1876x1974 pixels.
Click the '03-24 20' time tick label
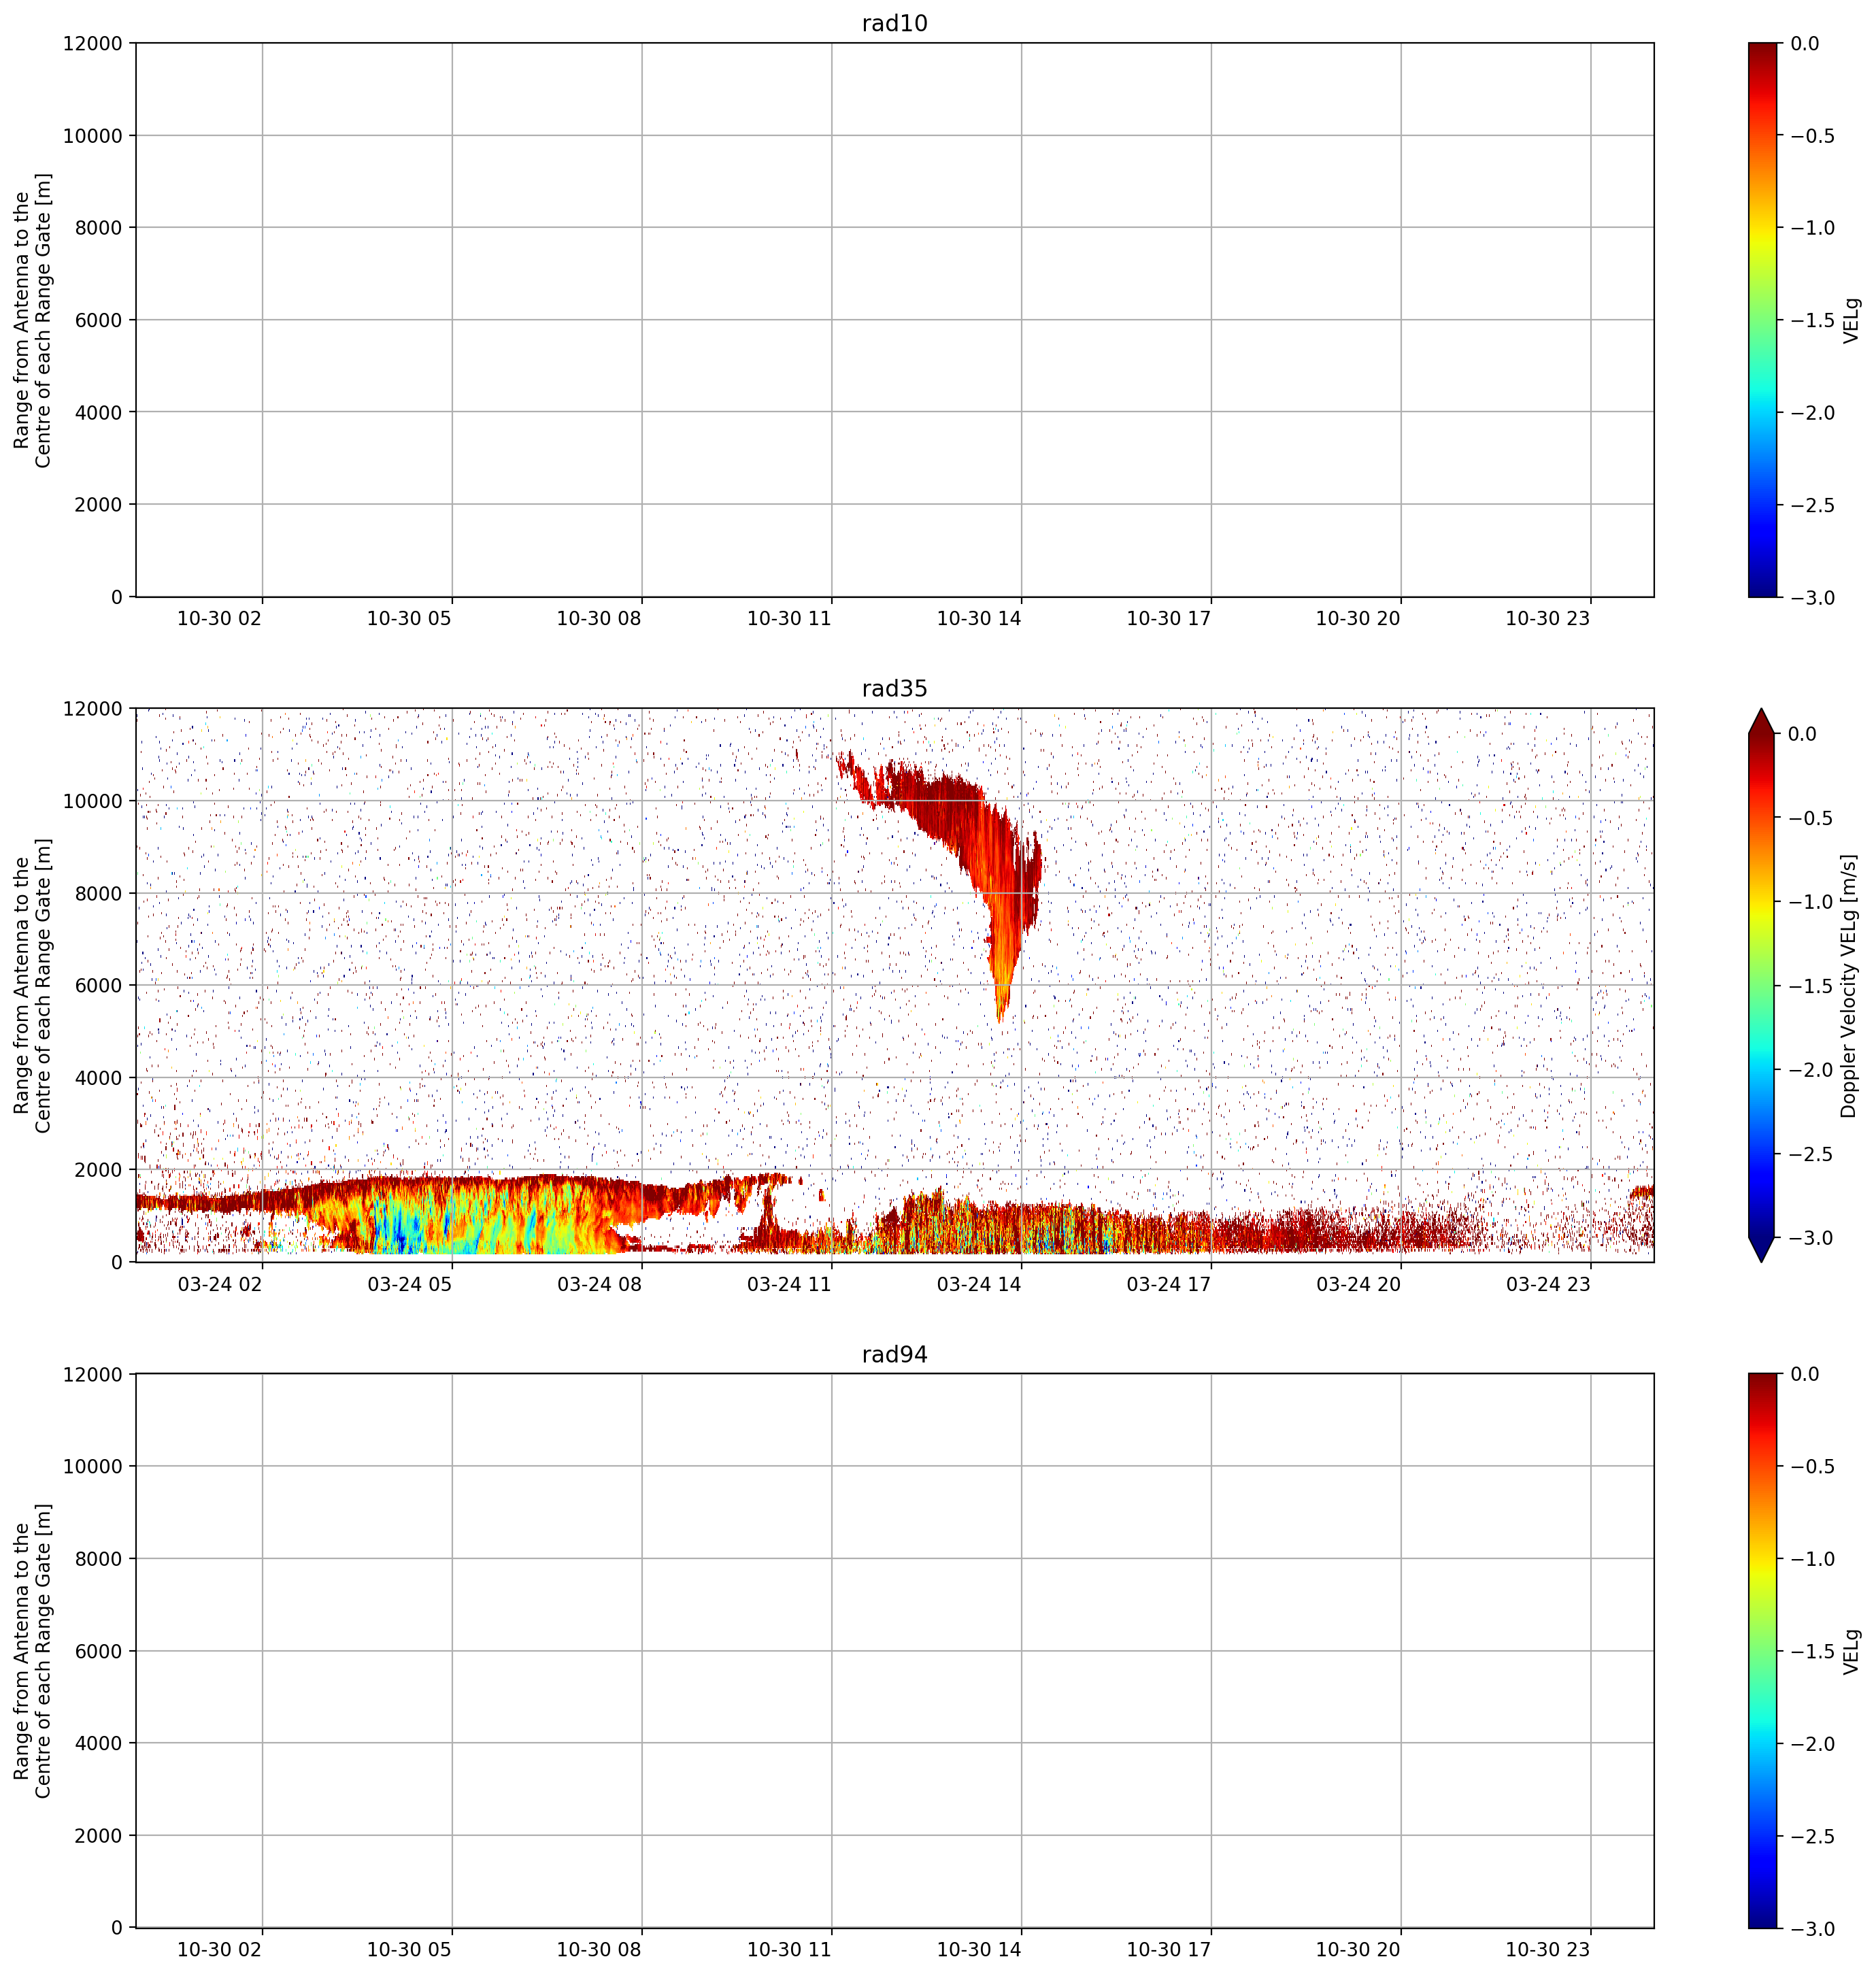coord(1358,1284)
